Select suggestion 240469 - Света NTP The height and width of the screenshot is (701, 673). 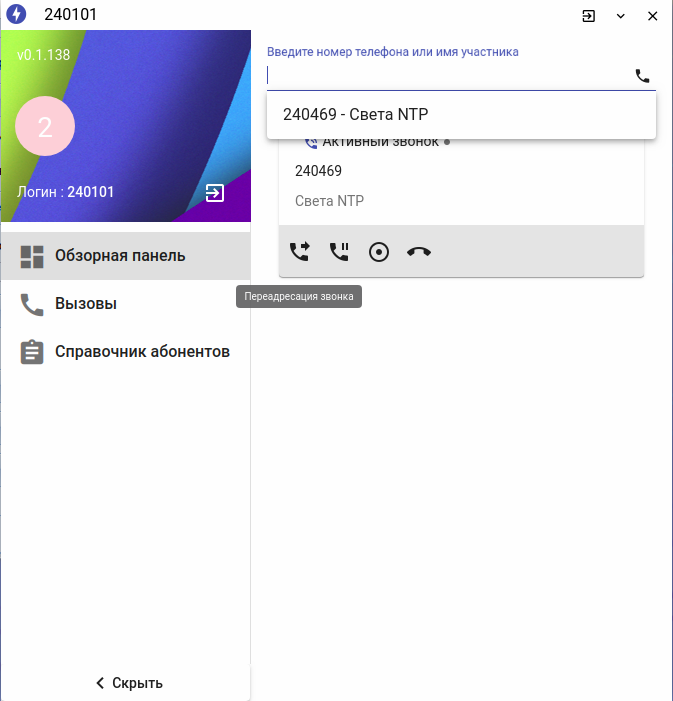461,114
